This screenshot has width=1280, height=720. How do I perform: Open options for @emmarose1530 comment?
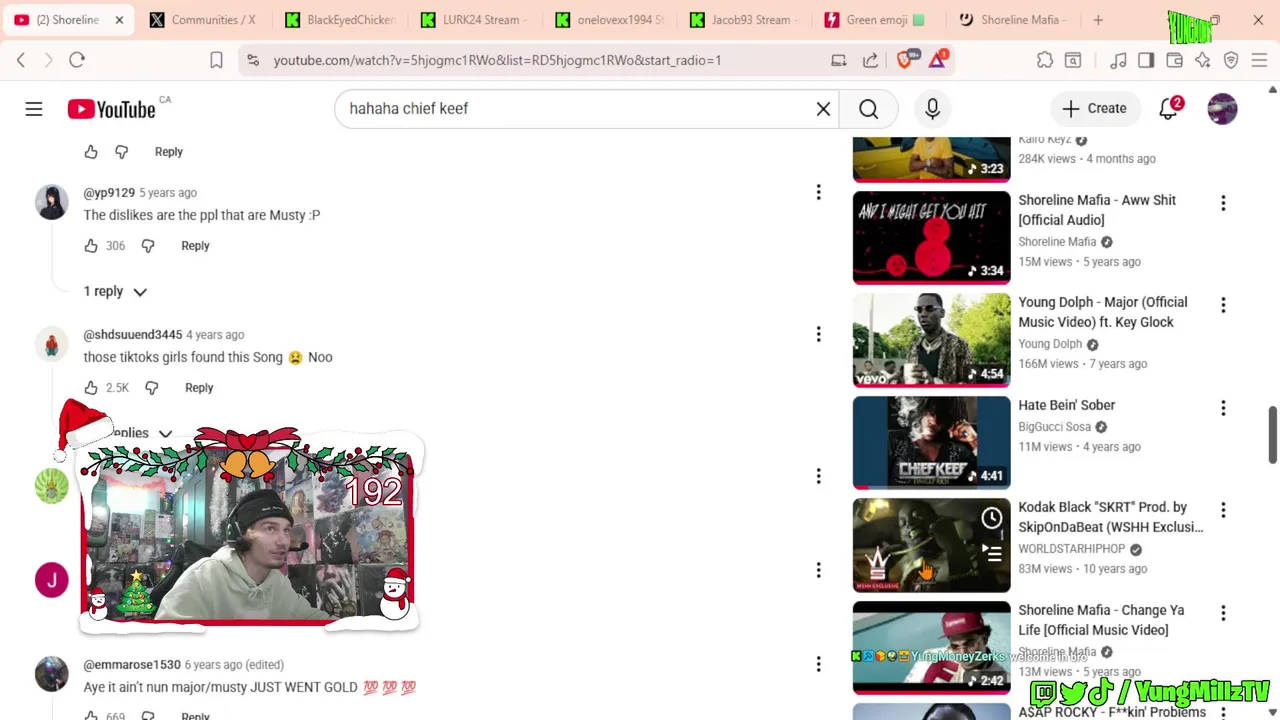[818, 664]
